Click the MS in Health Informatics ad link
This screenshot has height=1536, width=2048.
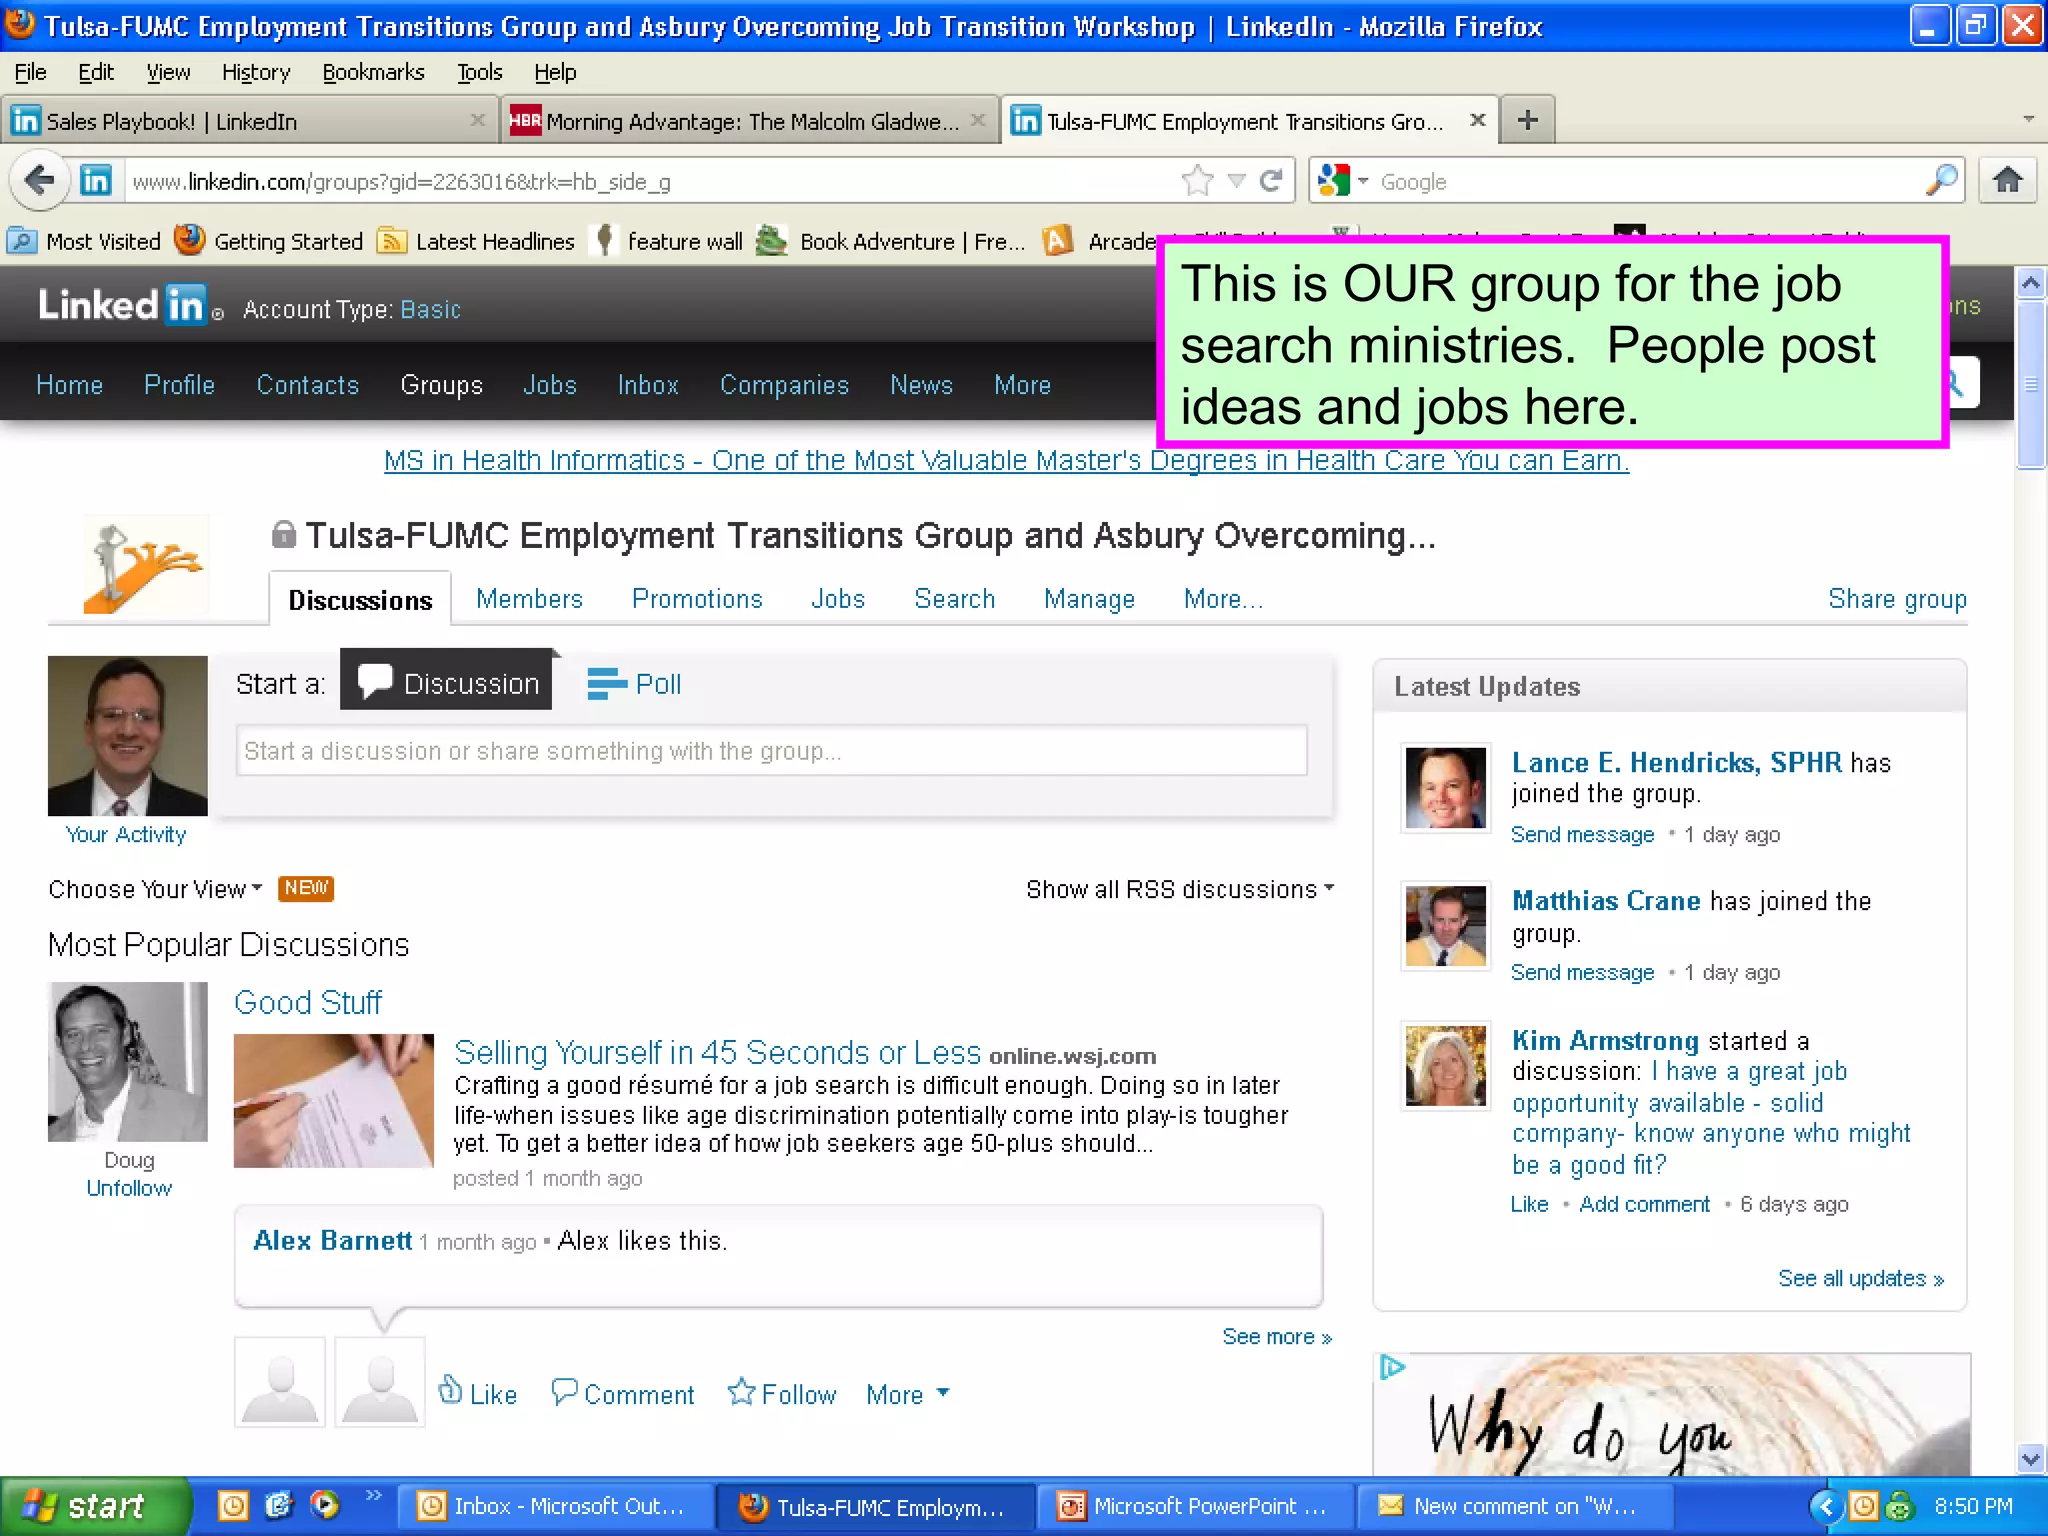pos(1006,460)
